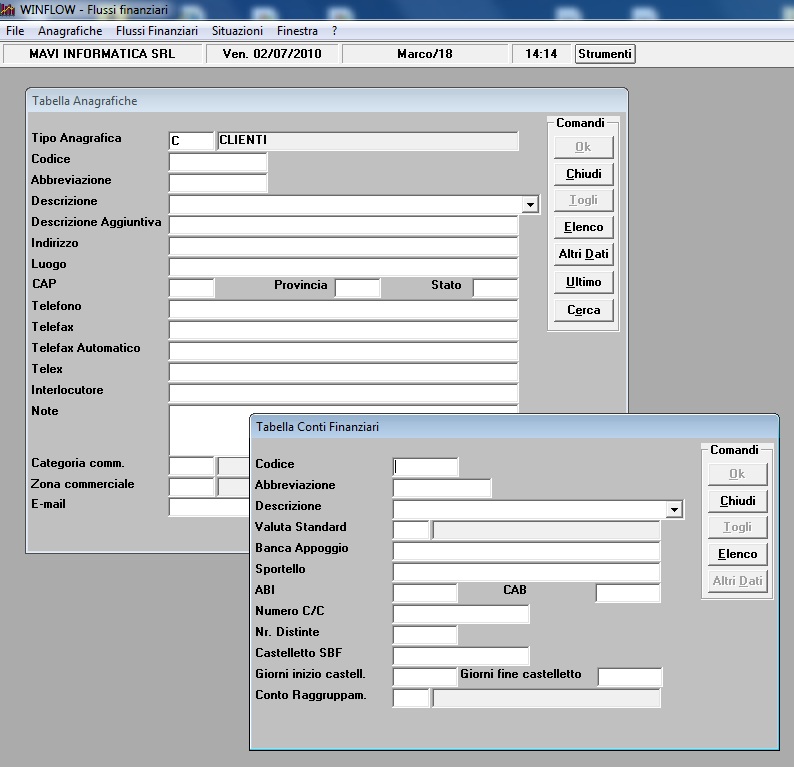Click Ok in Tabella Anagrafiche
Viewport: 794px width, 767px height.
click(583, 147)
